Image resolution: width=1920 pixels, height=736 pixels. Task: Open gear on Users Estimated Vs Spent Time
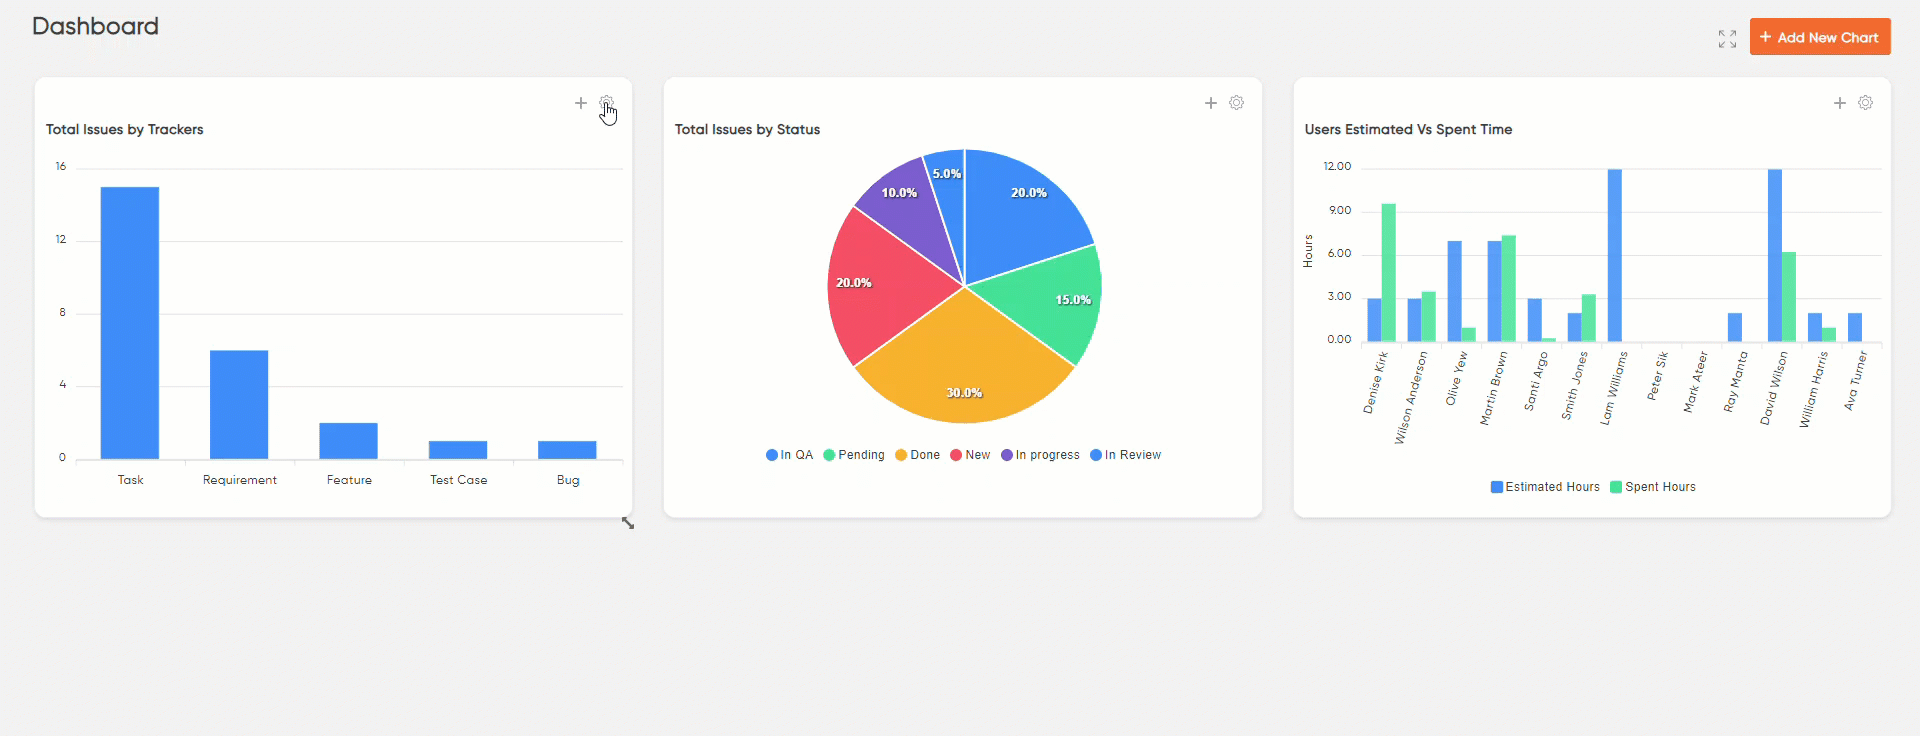[1865, 103]
